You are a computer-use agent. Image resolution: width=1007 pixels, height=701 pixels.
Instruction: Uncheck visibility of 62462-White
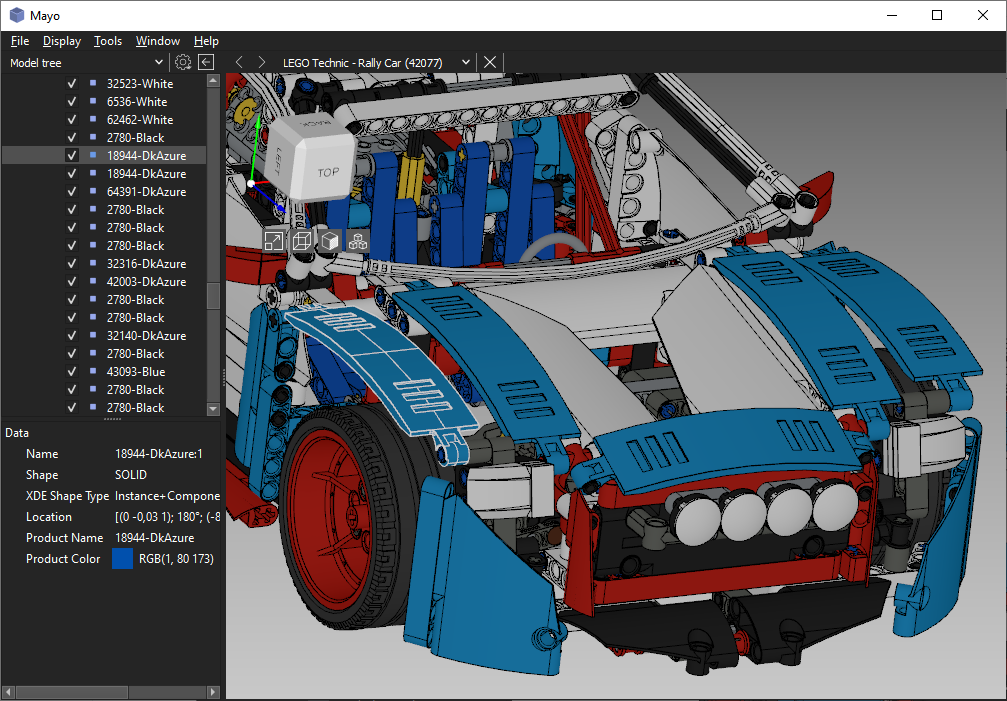pos(71,119)
